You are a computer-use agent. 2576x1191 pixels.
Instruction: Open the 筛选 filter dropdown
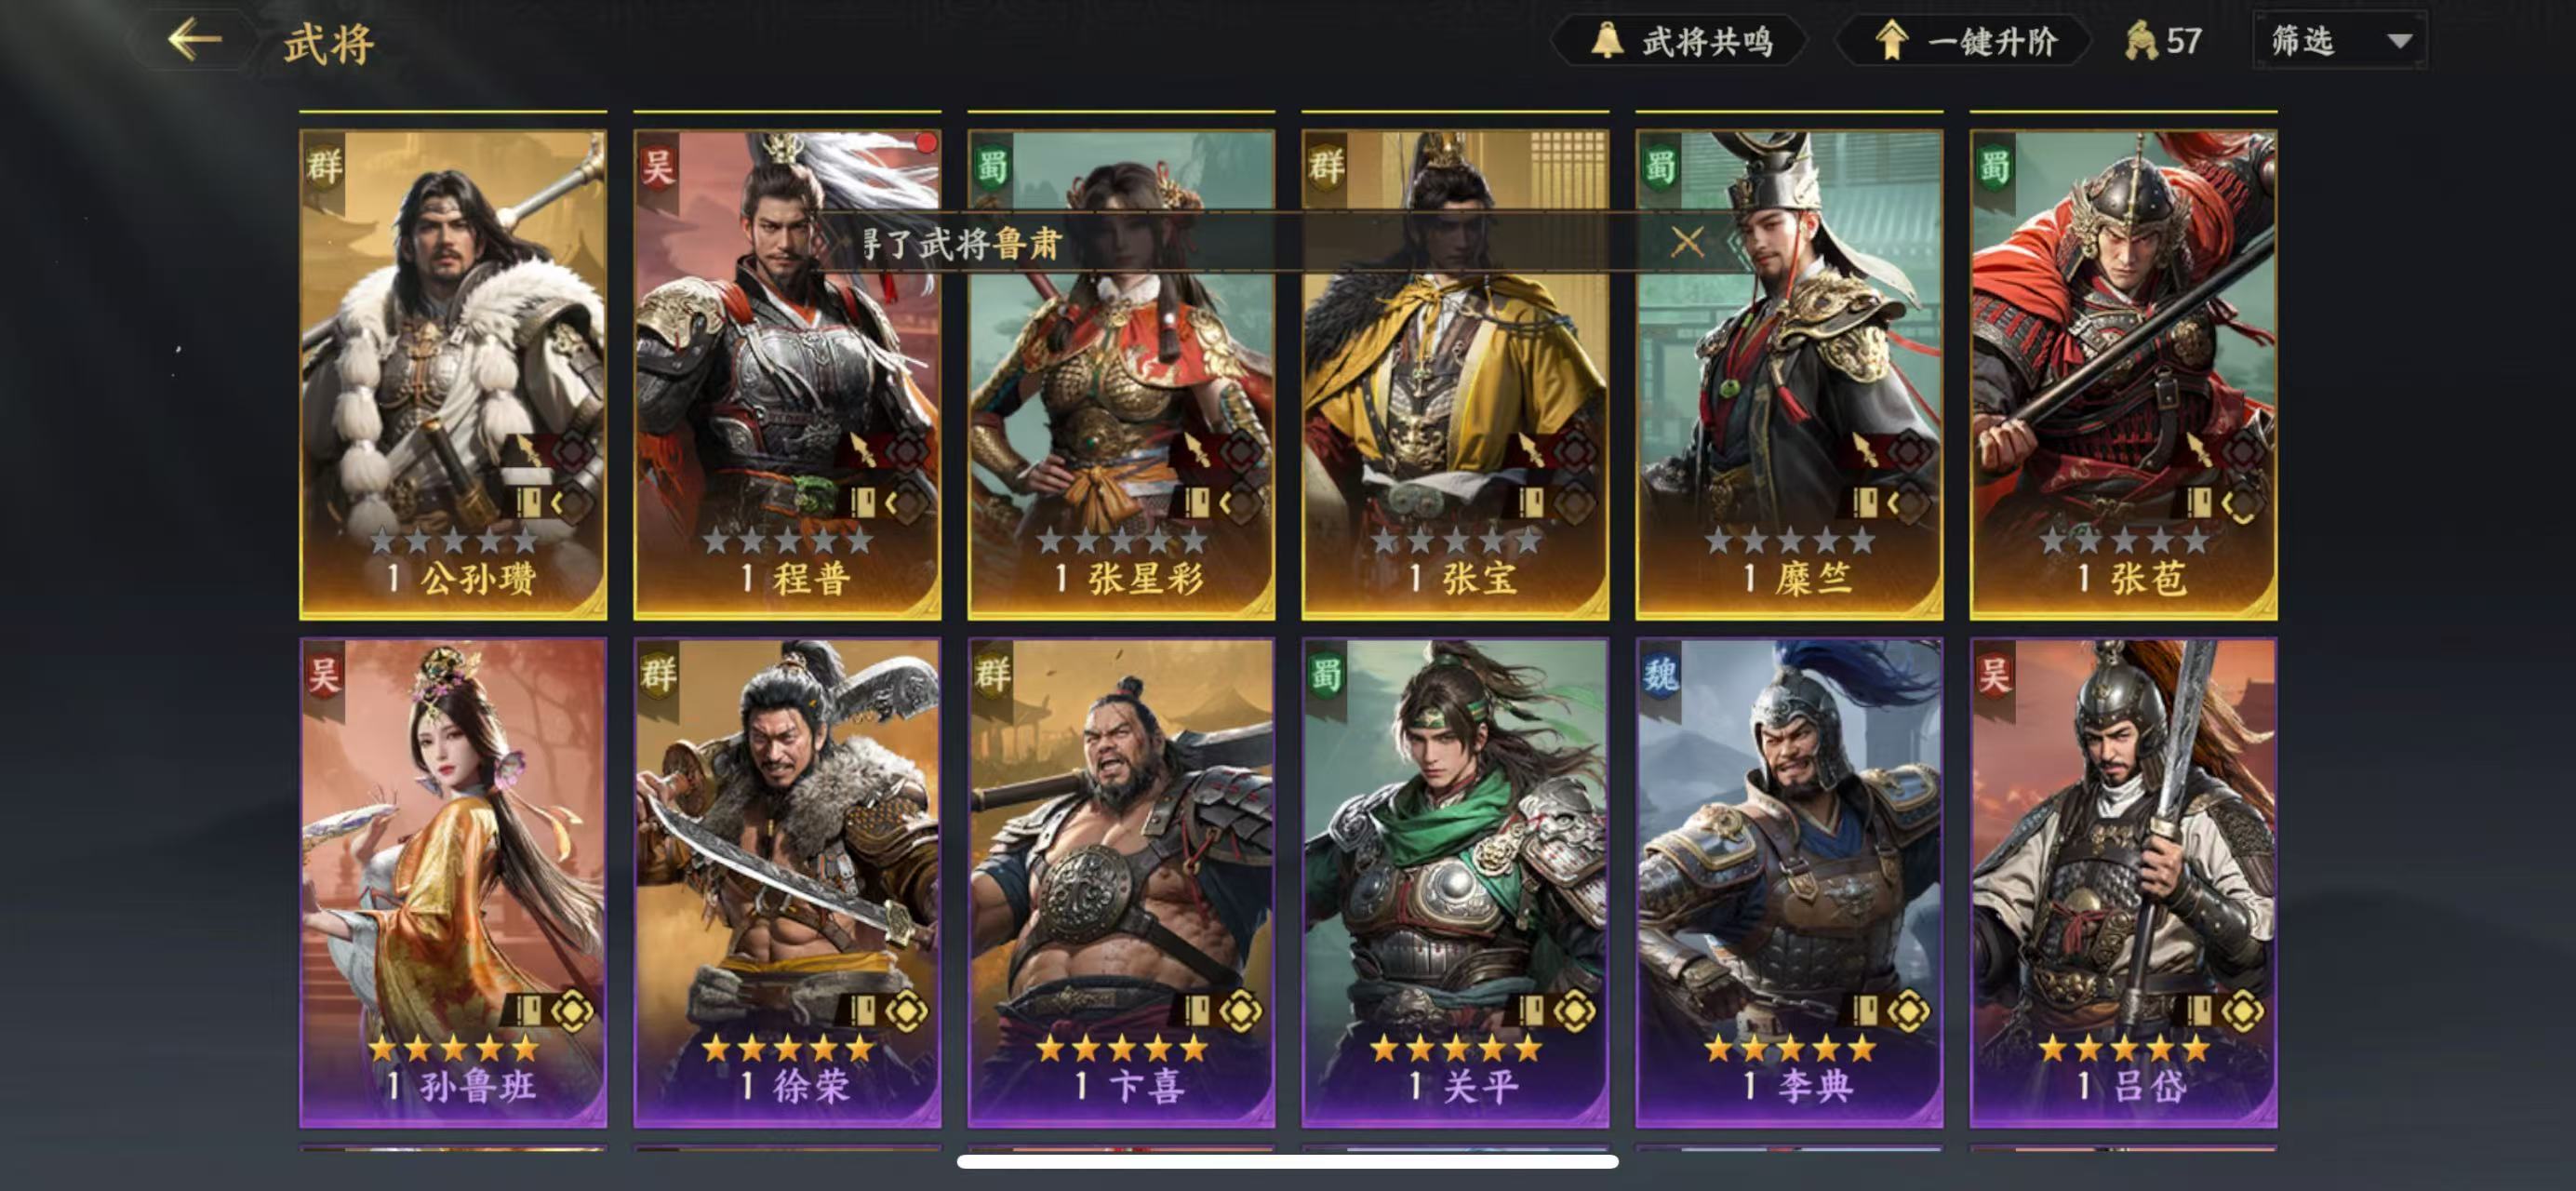click(x=2339, y=40)
